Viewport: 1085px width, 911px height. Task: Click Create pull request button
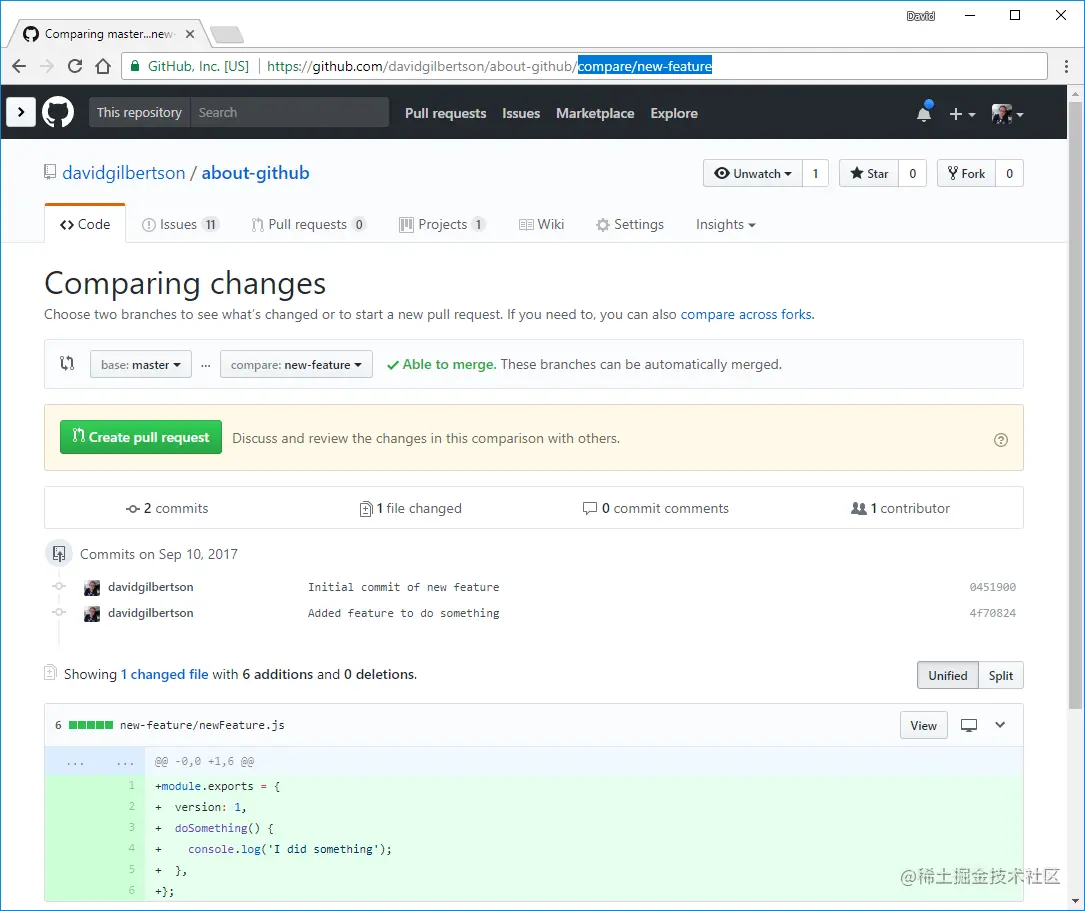pos(141,437)
